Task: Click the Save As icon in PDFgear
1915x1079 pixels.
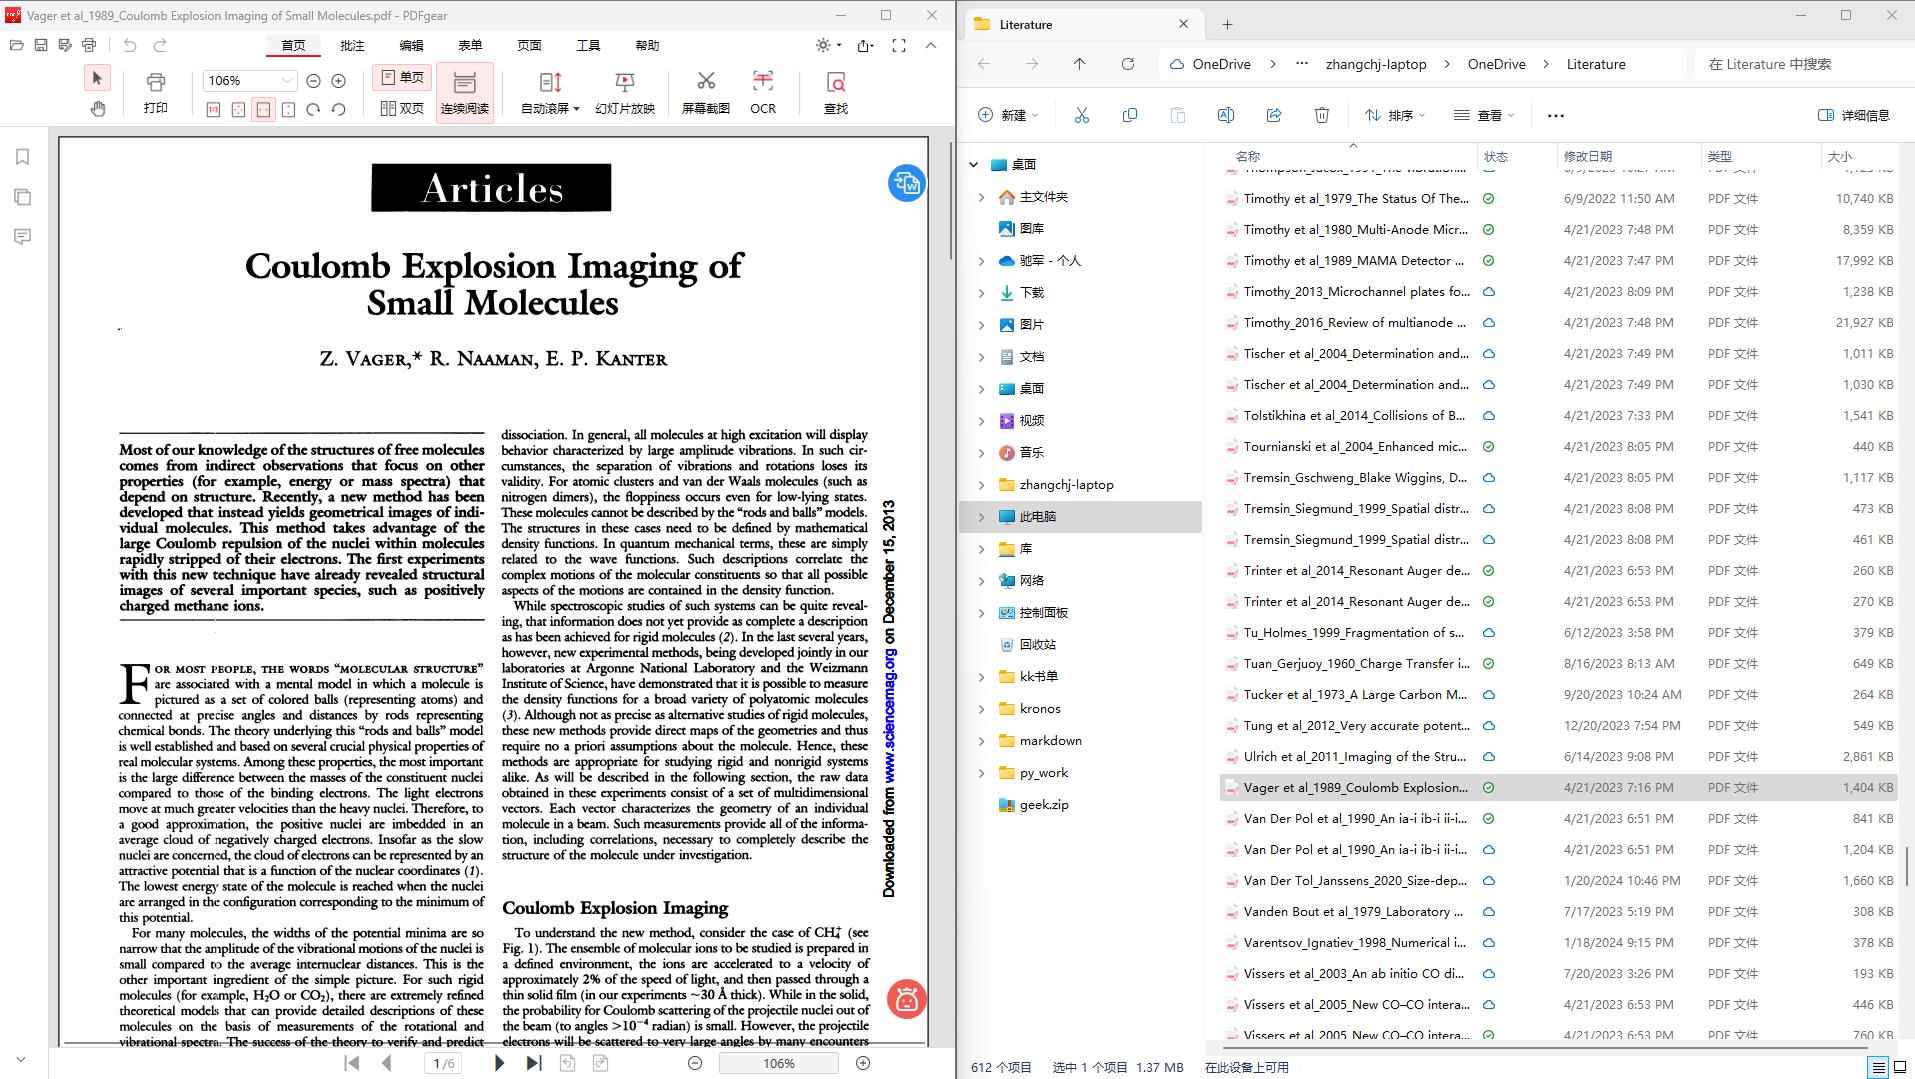Action: 65,45
